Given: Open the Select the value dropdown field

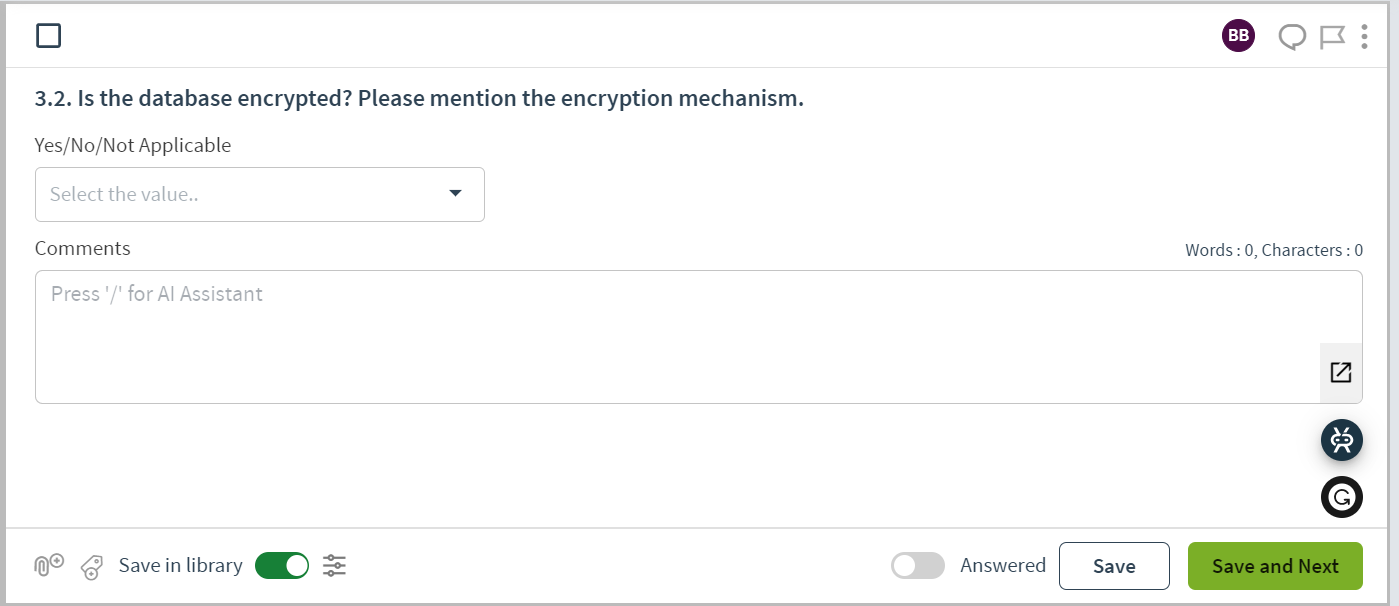Looking at the screenshot, I should 260,194.
